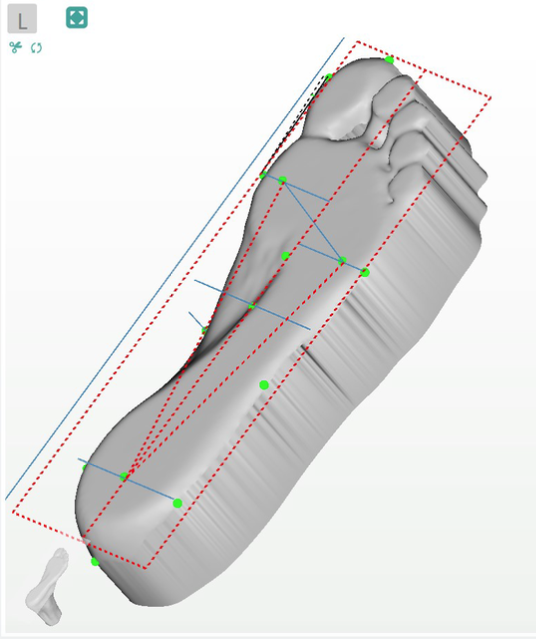
Task: Open the small foot orientation thumbnail
Action: click(48, 586)
